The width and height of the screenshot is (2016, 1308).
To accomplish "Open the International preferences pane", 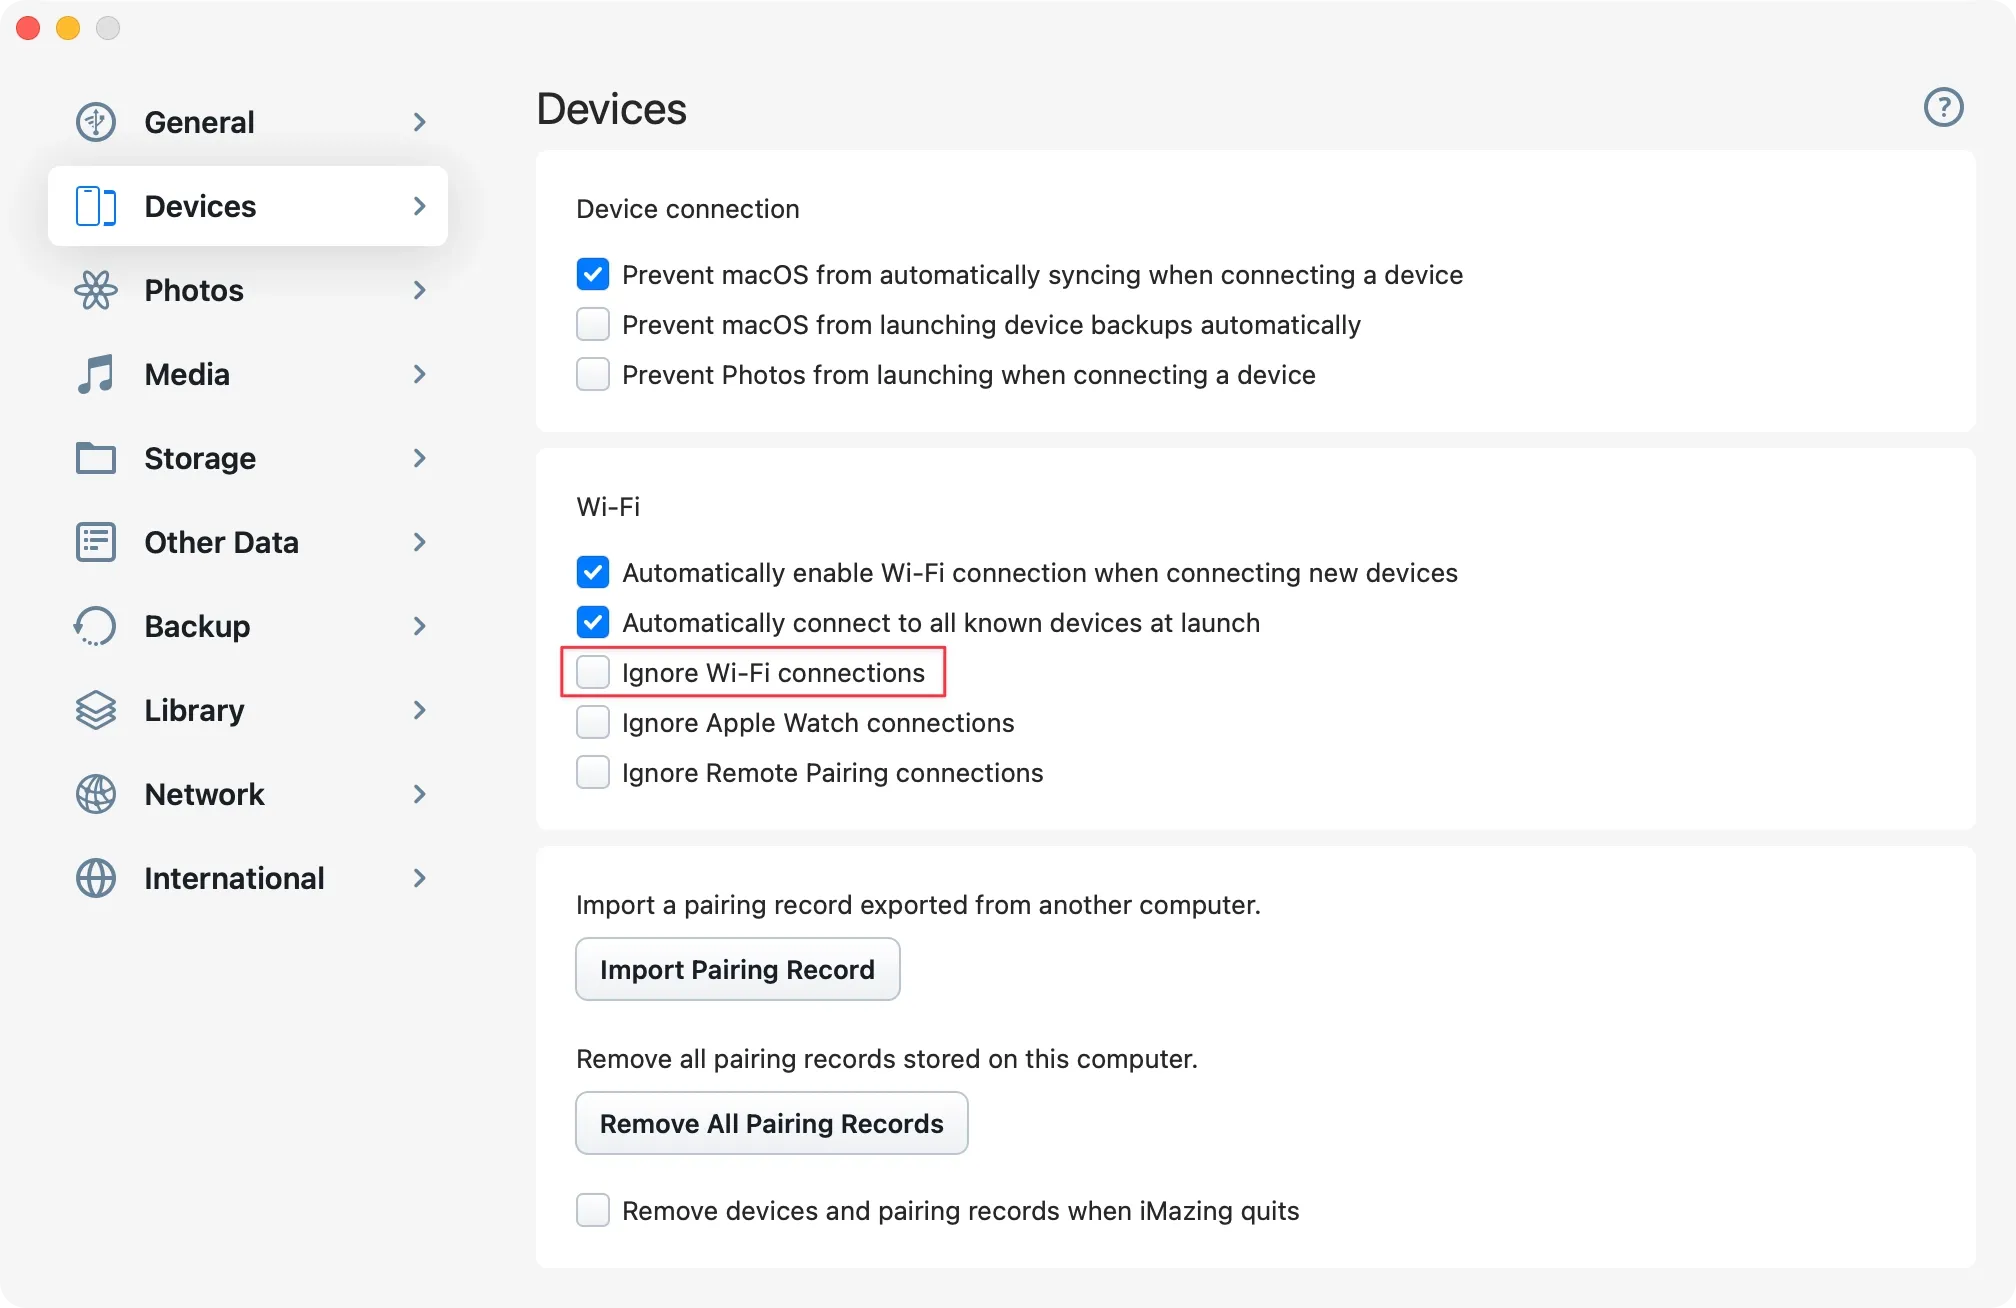I will click(x=235, y=878).
